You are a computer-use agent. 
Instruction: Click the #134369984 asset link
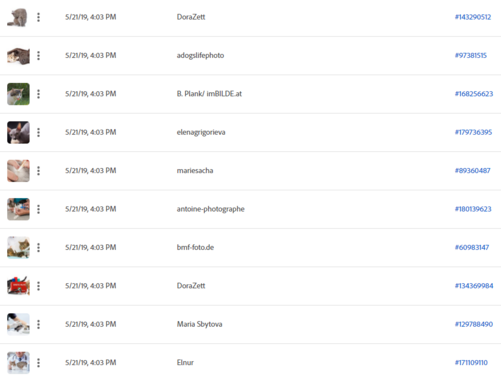pyautogui.click(x=474, y=286)
